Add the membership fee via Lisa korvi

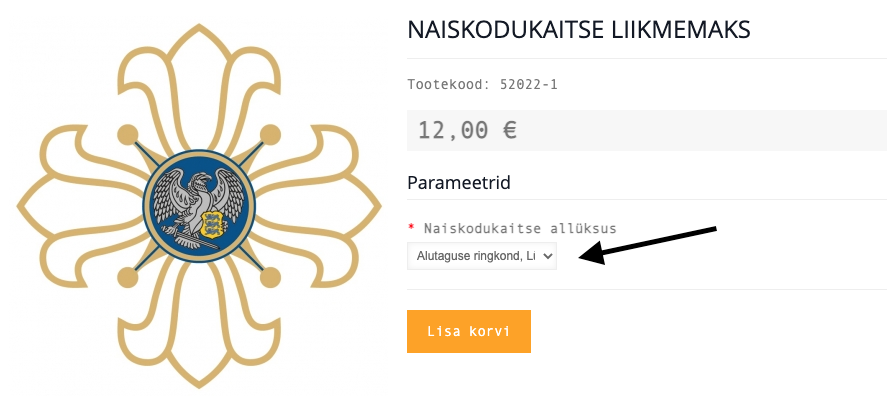tap(469, 332)
